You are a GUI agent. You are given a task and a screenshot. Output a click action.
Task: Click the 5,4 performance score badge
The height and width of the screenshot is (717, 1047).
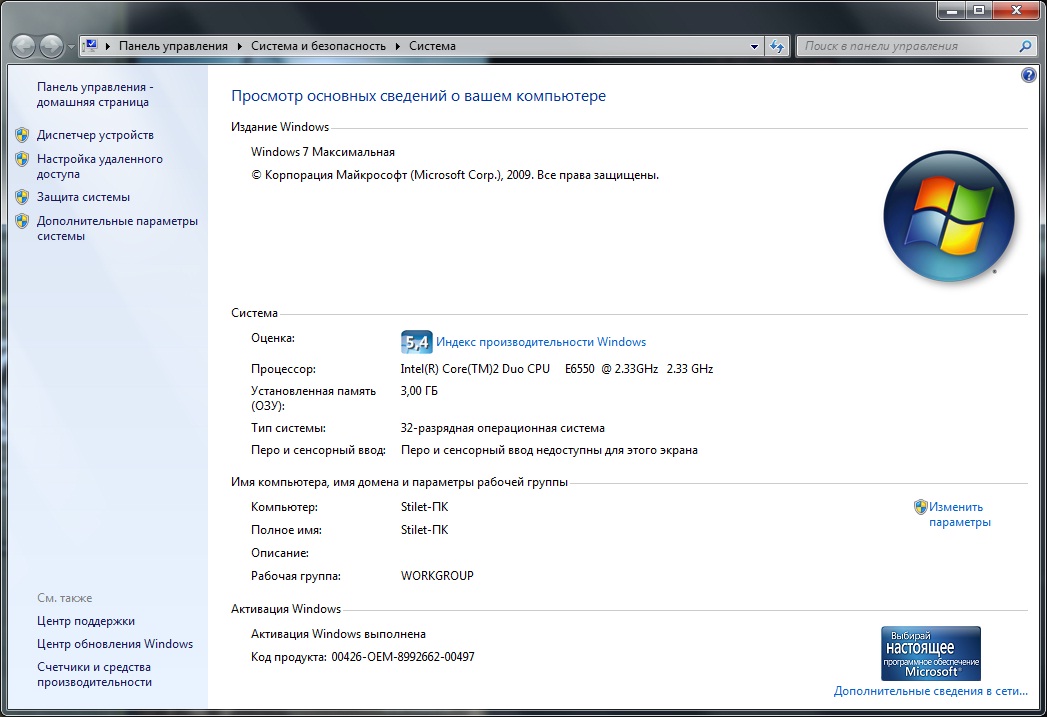click(x=416, y=342)
